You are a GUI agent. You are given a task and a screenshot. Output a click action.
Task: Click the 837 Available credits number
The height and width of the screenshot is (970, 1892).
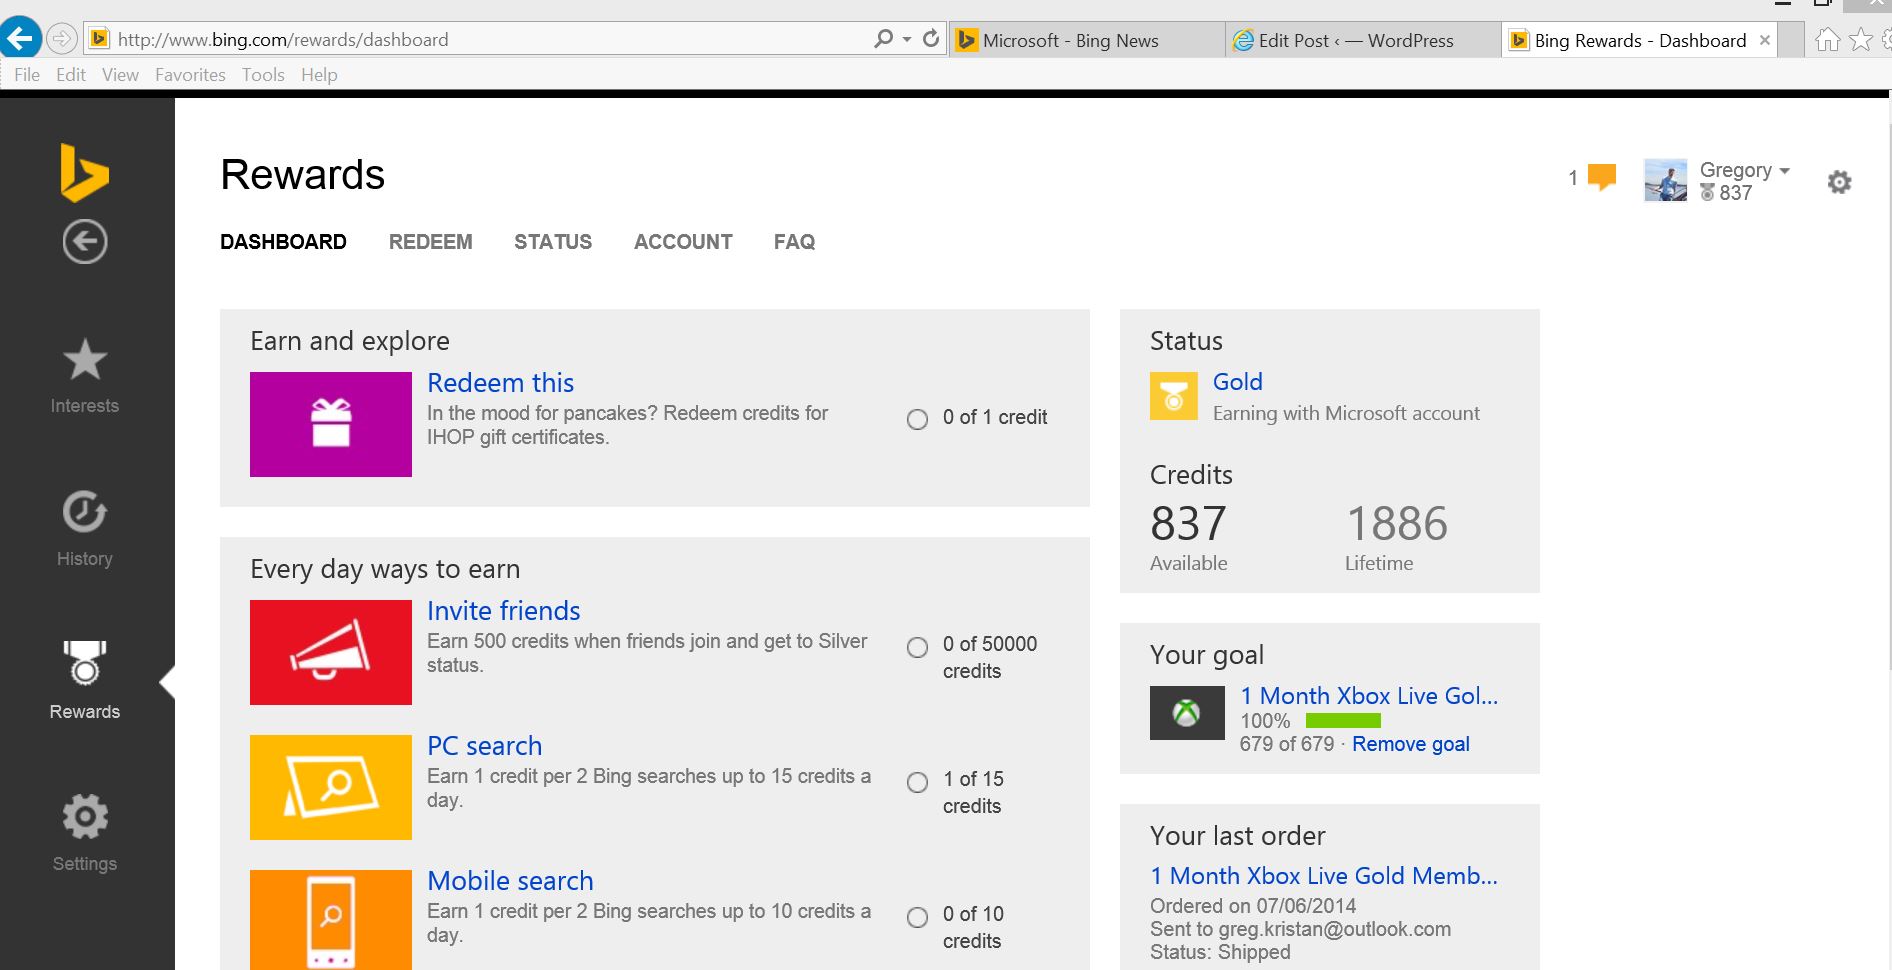point(1188,523)
